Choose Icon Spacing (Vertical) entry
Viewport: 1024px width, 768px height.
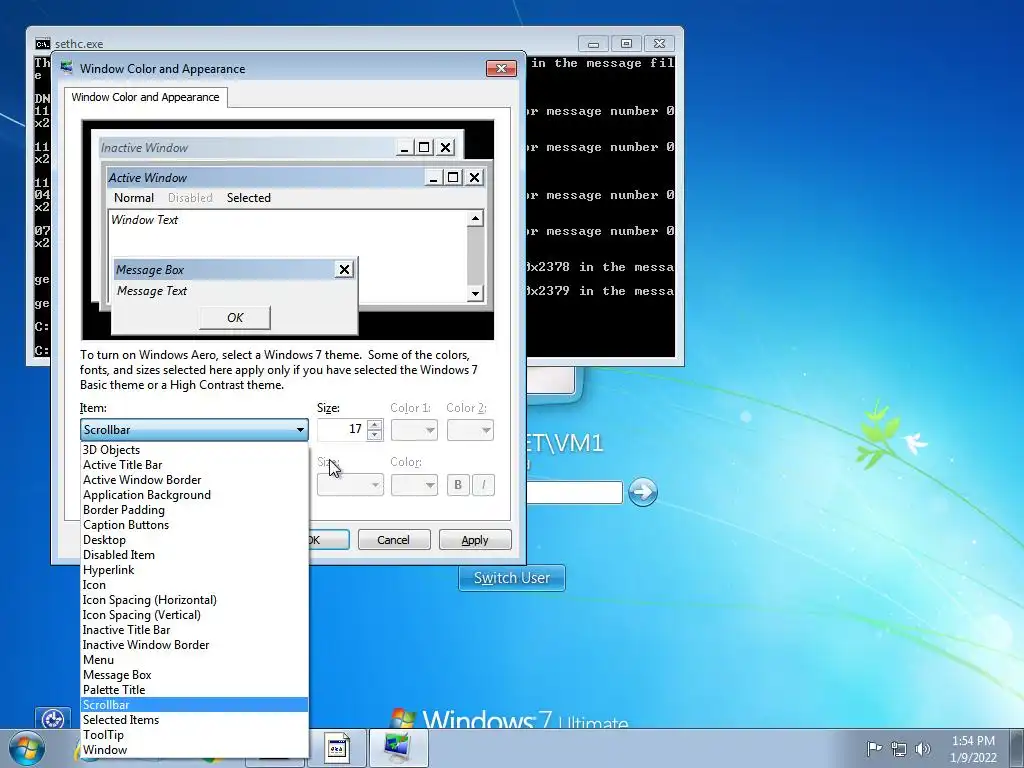point(194,615)
